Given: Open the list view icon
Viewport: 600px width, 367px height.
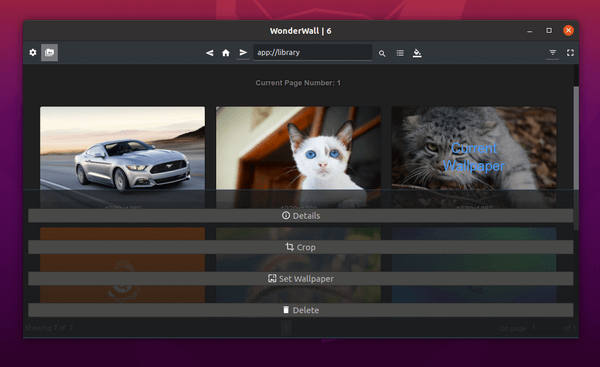Looking at the screenshot, I should click(400, 53).
